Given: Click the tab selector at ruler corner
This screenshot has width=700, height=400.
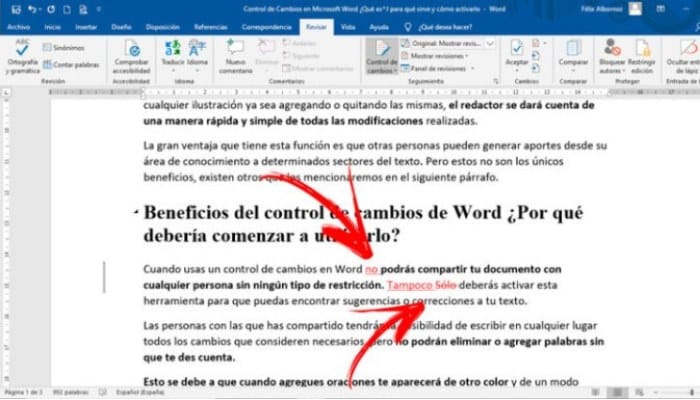Looking at the screenshot, I should click(6, 92).
